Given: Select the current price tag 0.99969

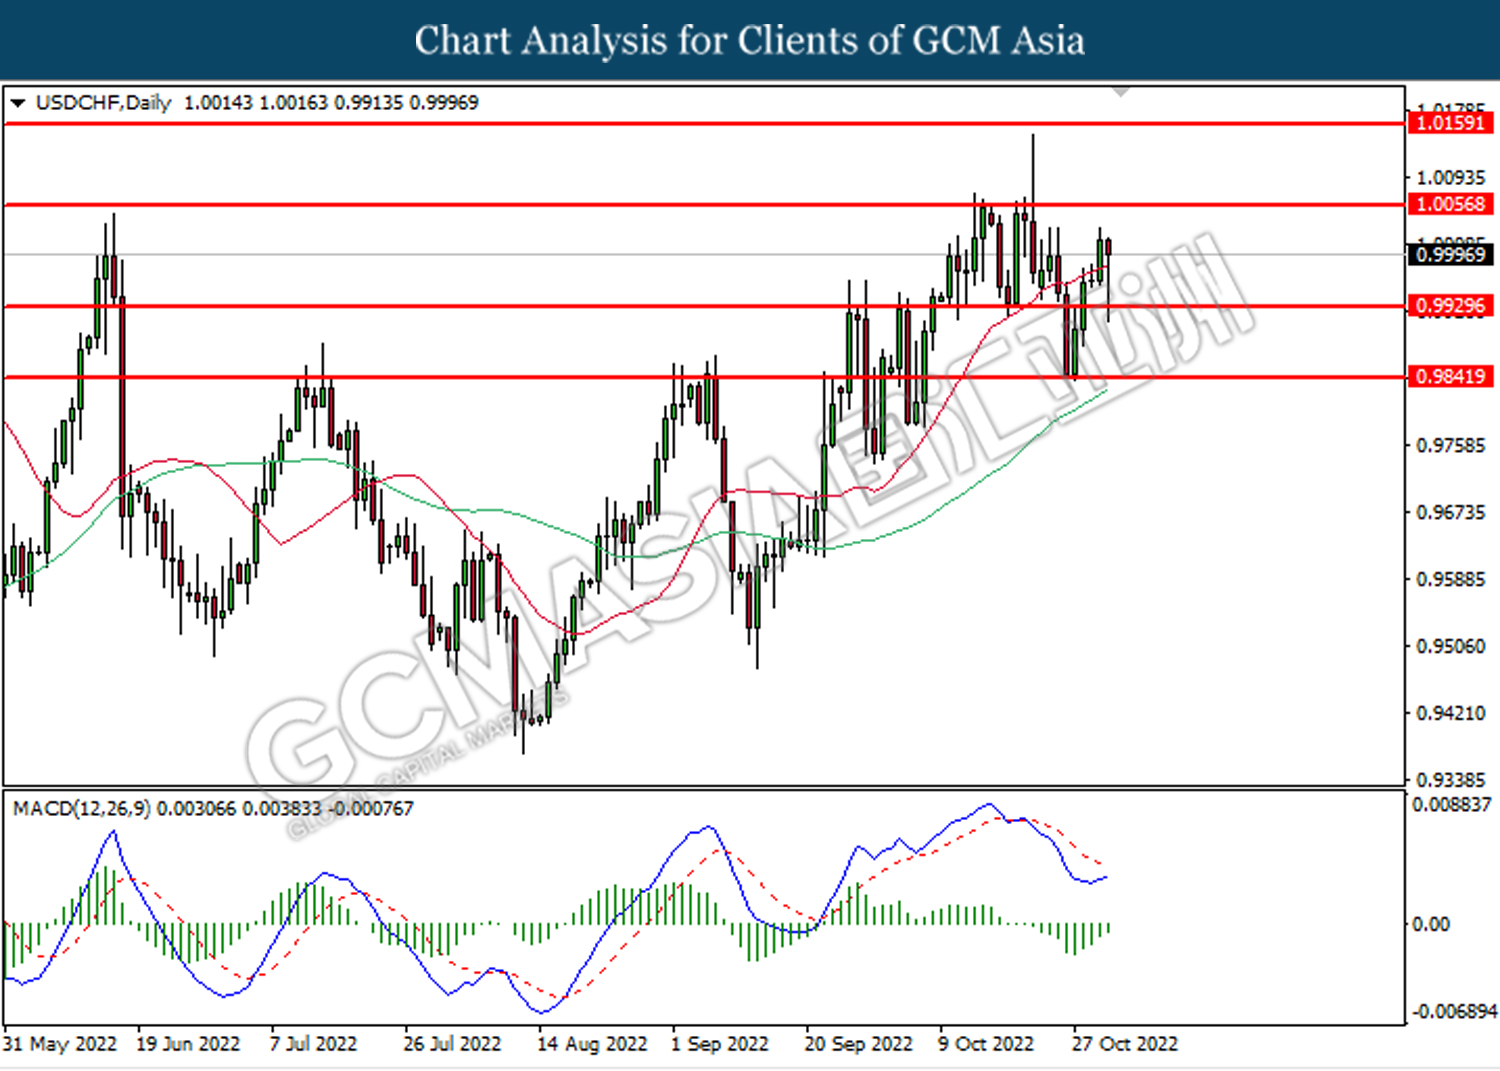Looking at the screenshot, I should (1451, 255).
